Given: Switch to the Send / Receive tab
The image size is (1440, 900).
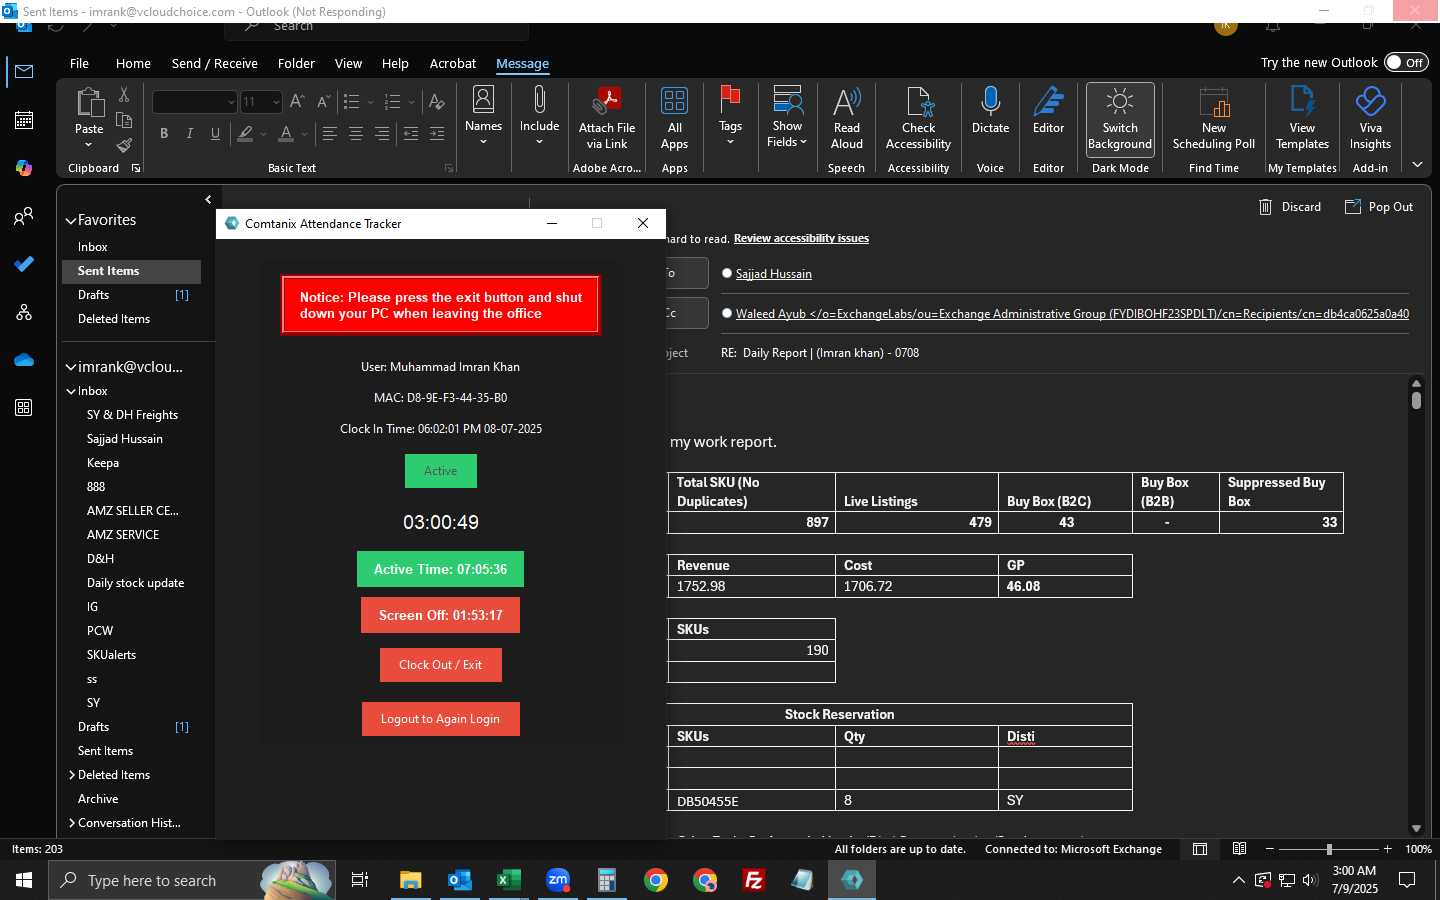Looking at the screenshot, I should [215, 63].
